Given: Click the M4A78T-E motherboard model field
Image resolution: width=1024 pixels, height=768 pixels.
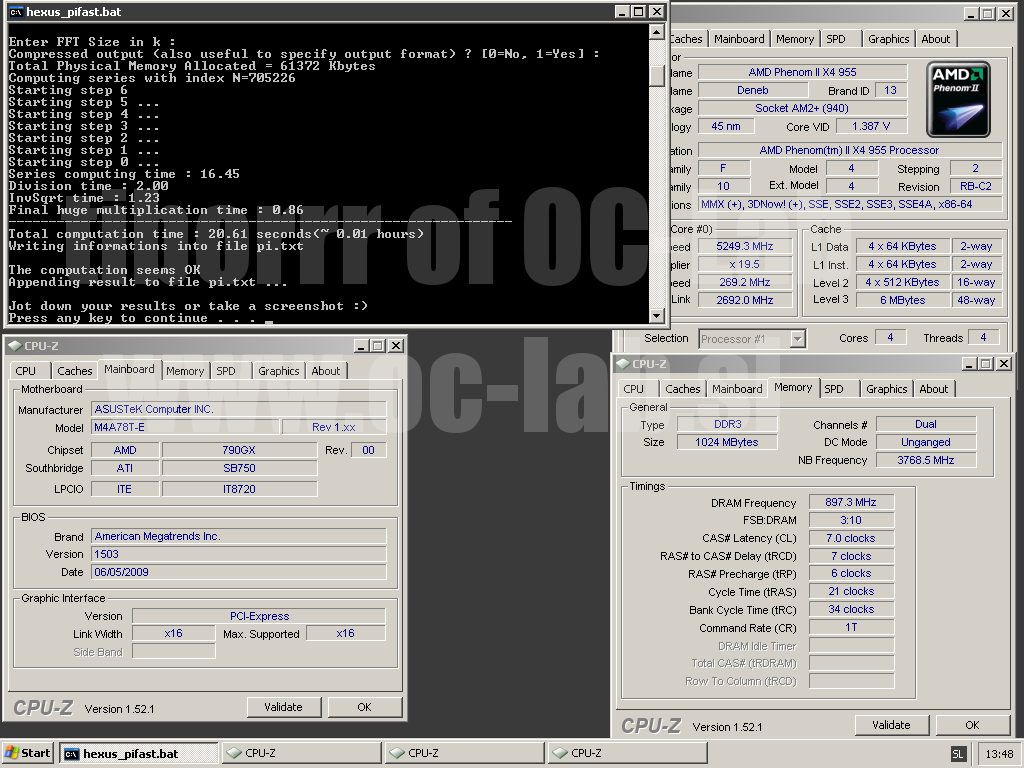Looking at the screenshot, I should pyautogui.click(x=185, y=427).
